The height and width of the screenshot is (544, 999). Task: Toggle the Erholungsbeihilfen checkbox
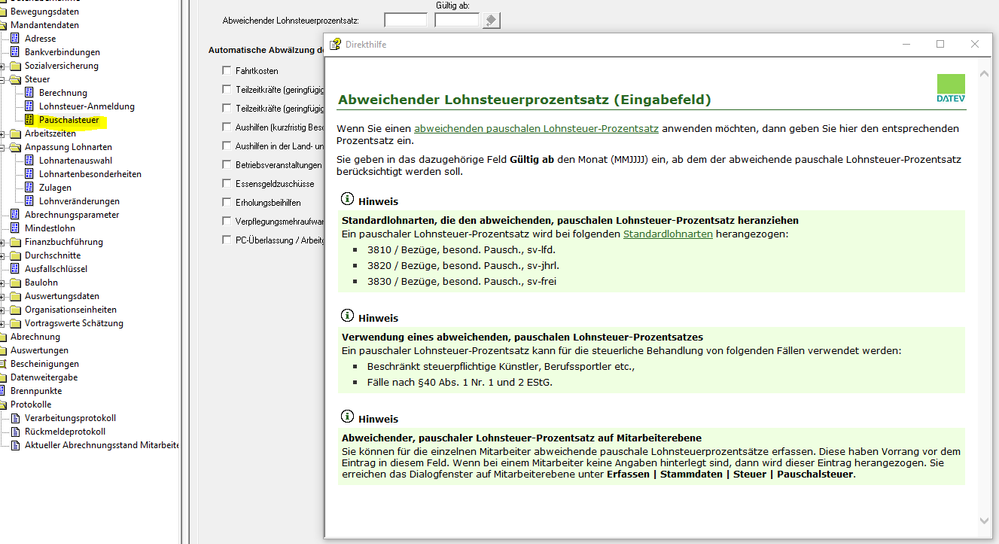tap(226, 202)
